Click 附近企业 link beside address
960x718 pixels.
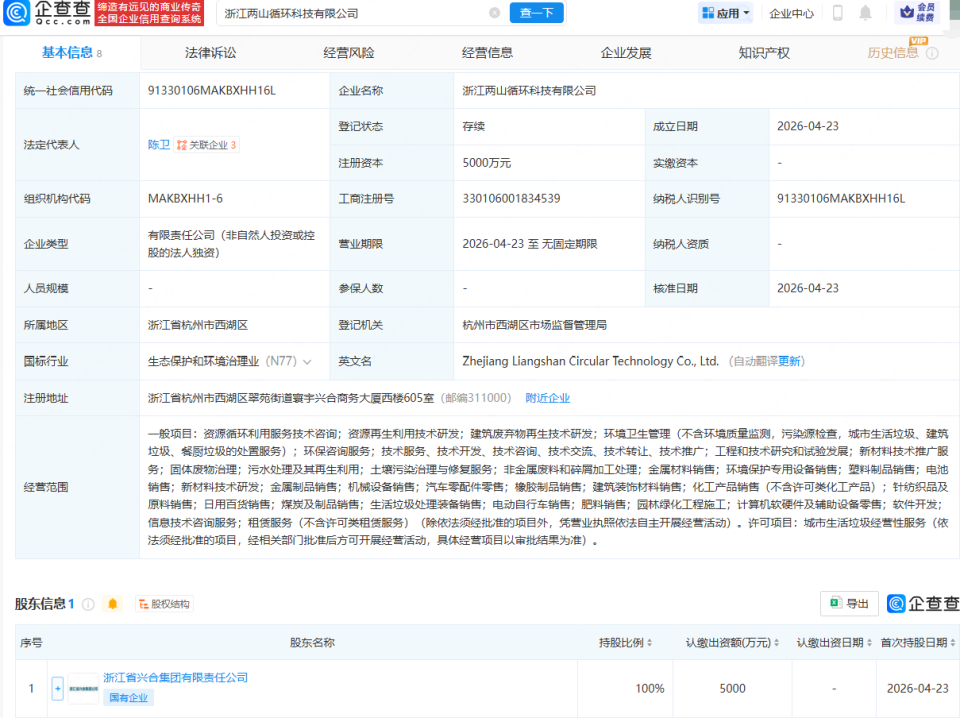tap(547, 398)
